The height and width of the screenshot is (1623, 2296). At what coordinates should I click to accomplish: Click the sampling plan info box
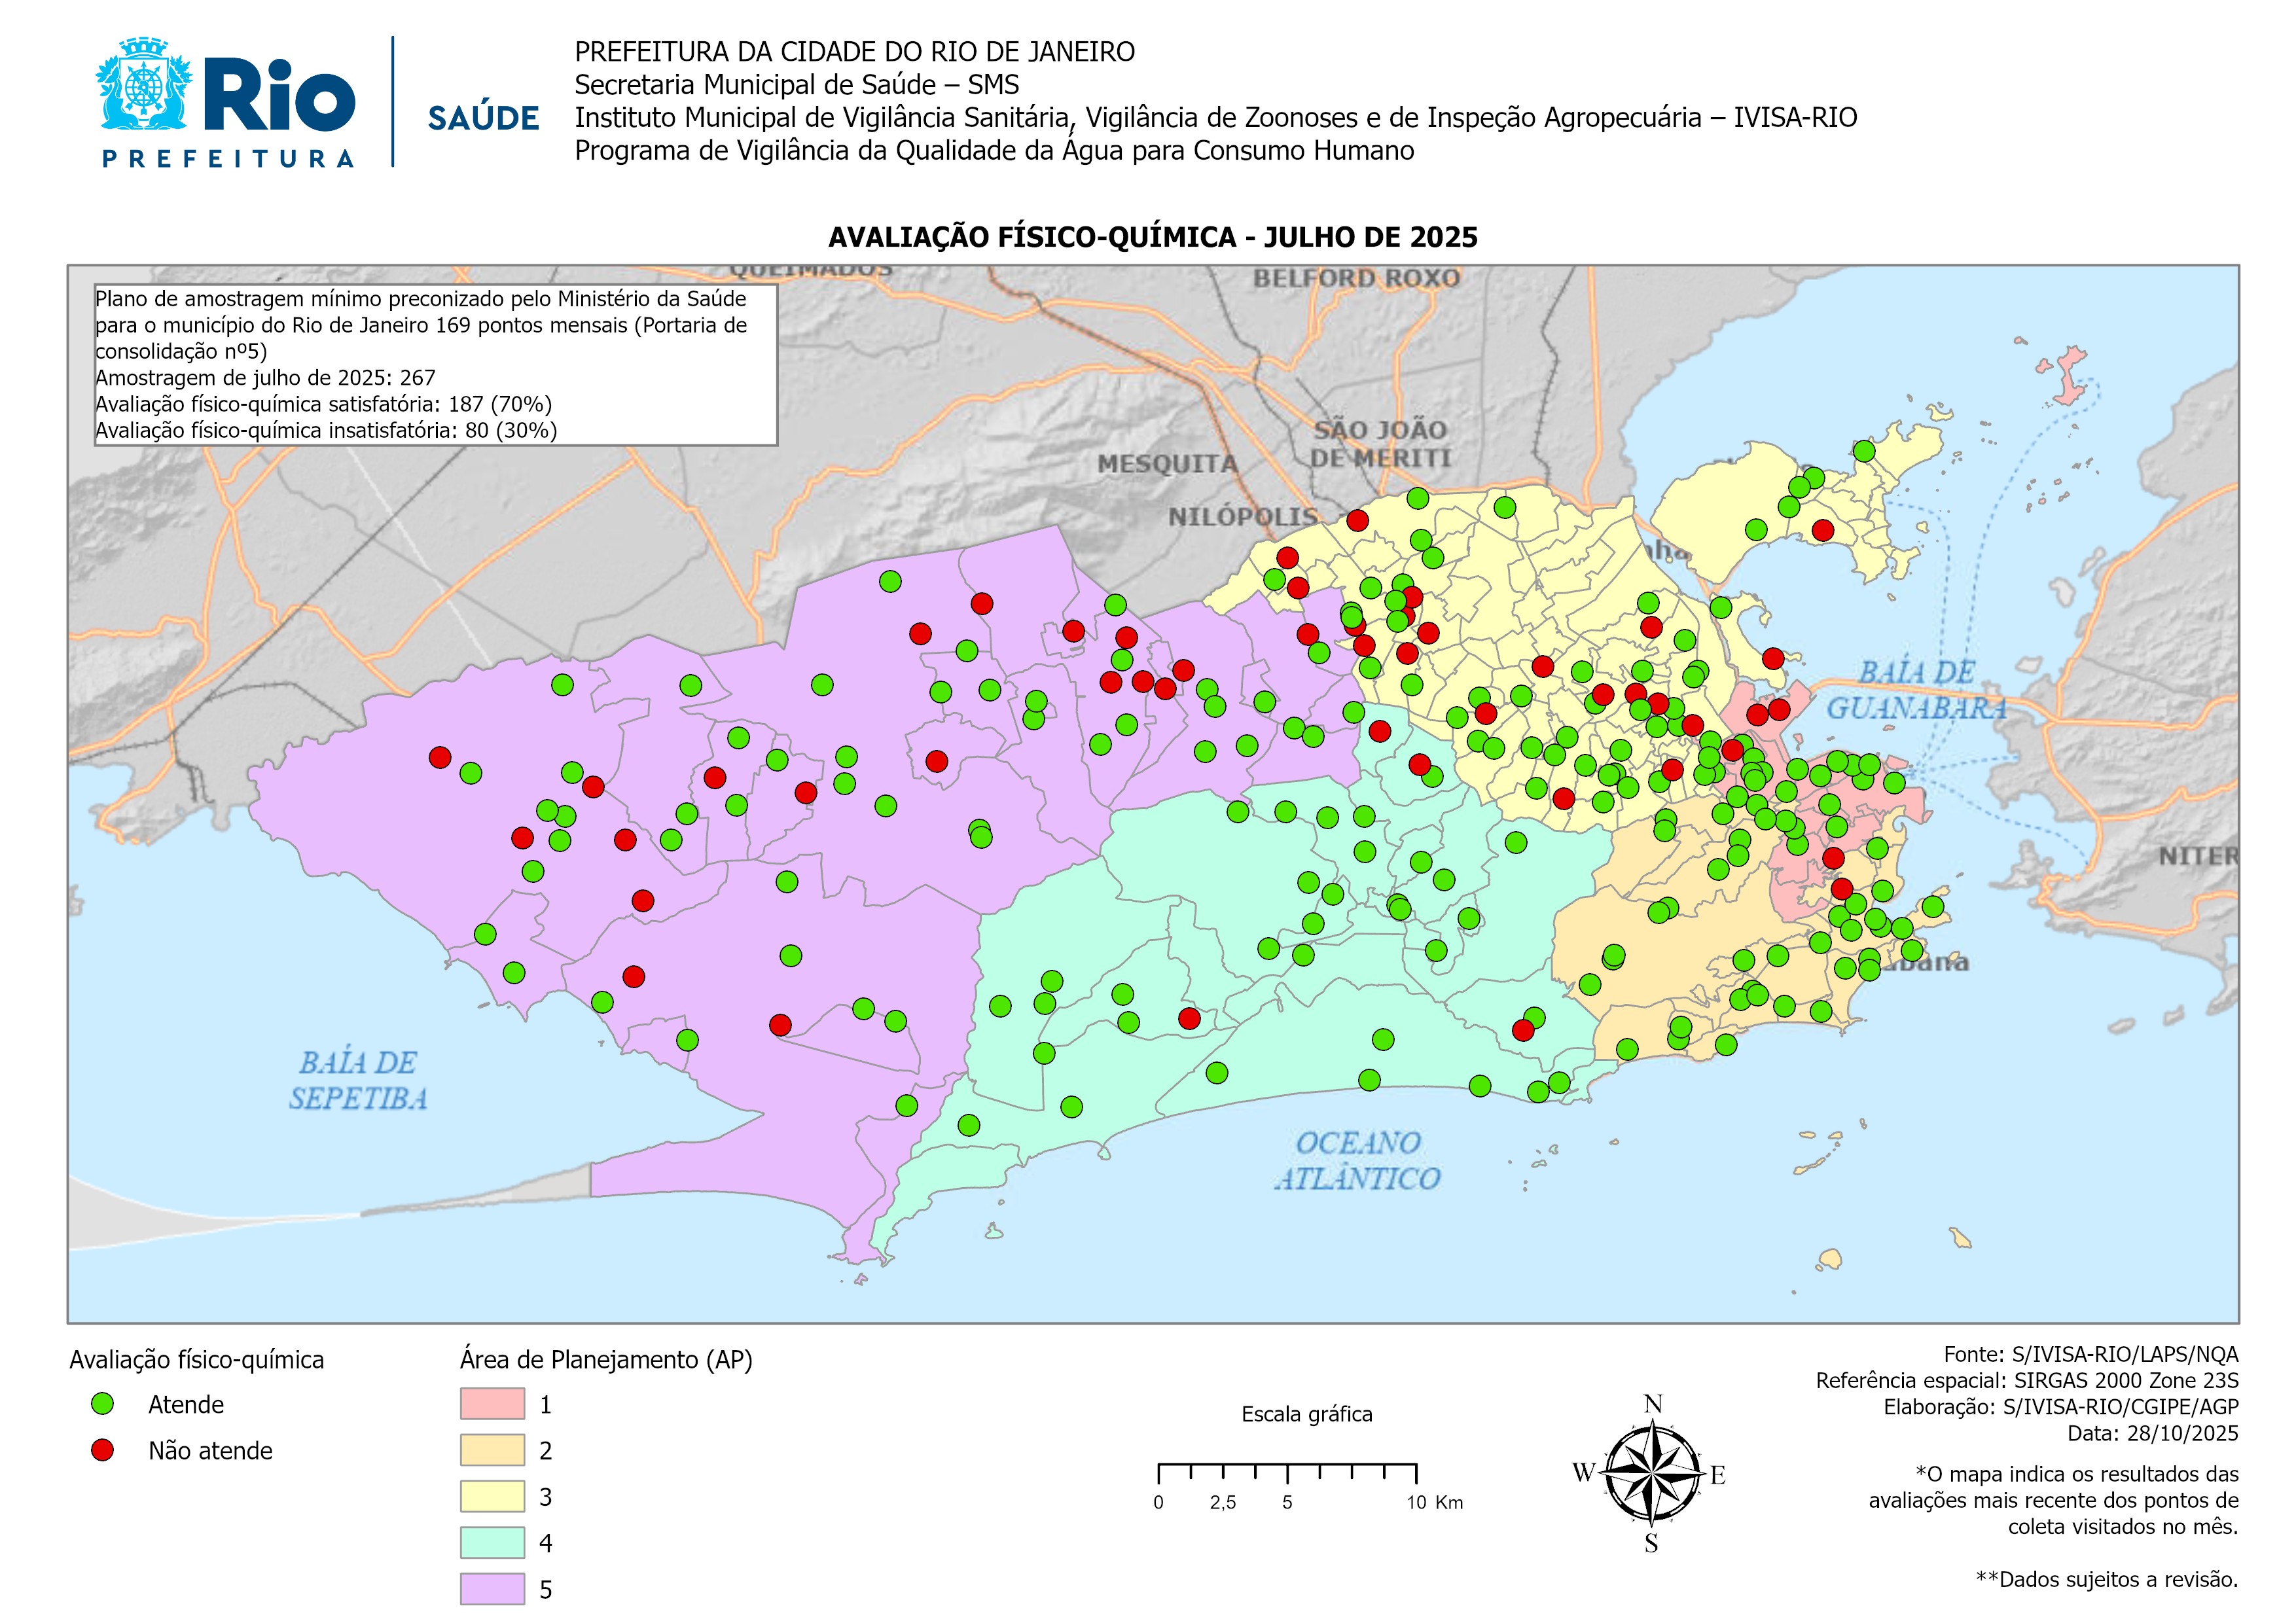pos(435,365)
